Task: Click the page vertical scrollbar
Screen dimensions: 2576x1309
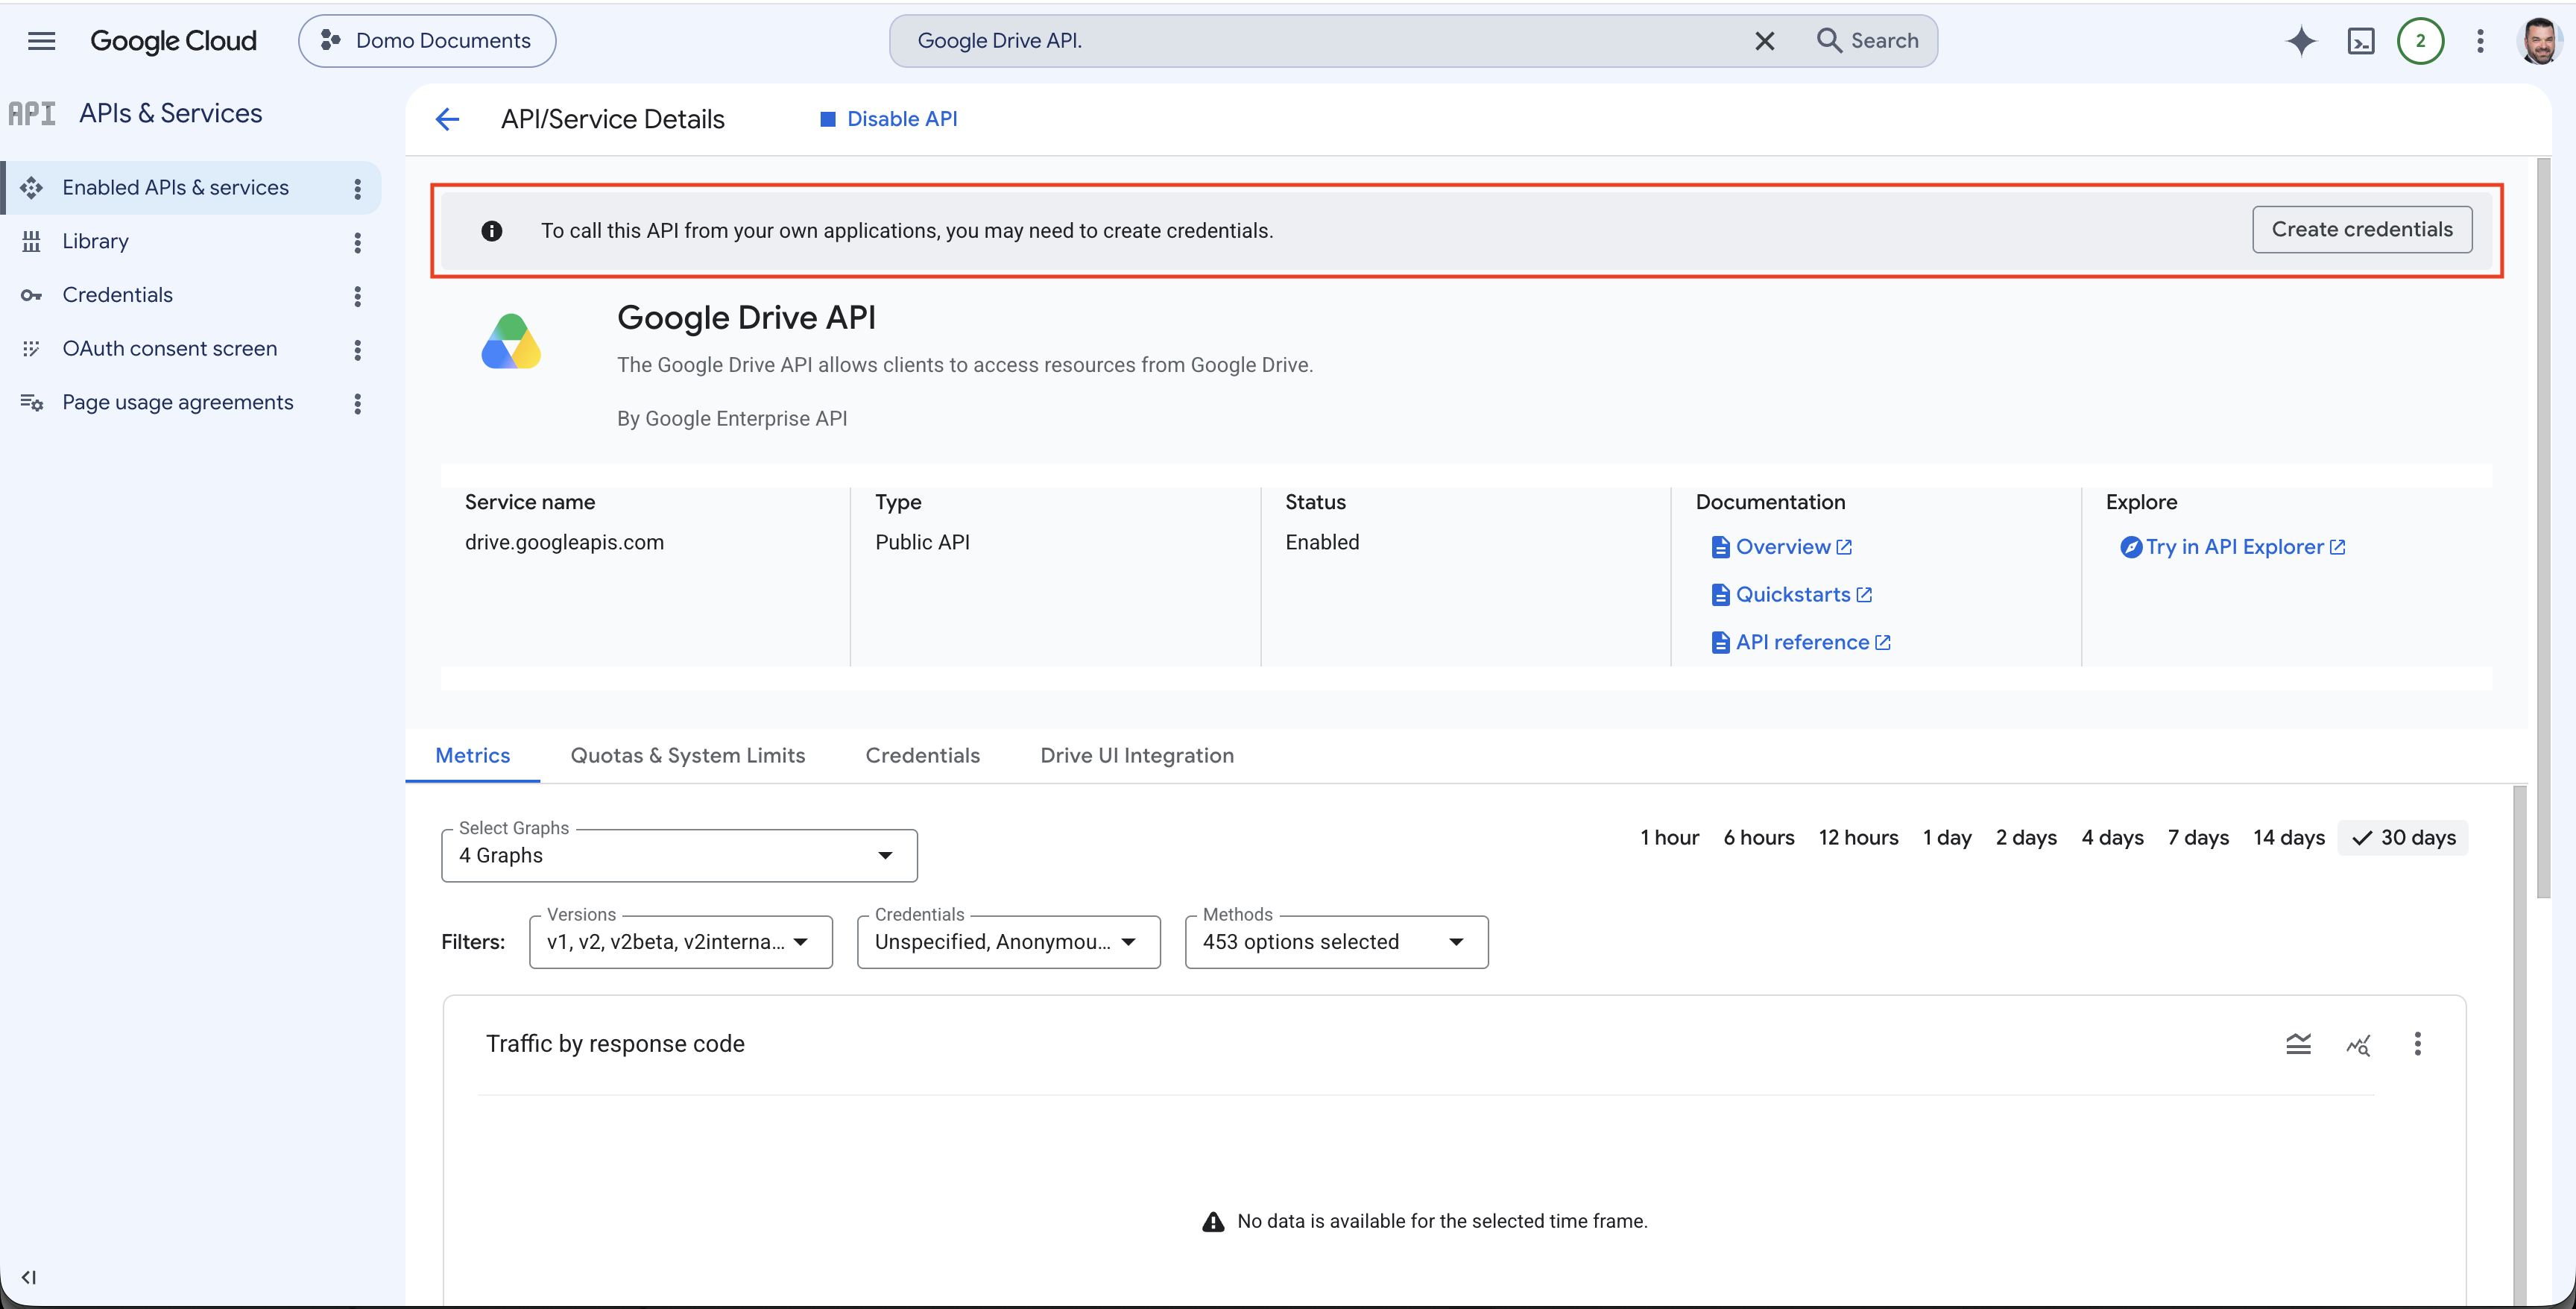Action: tap(2543, 528)
